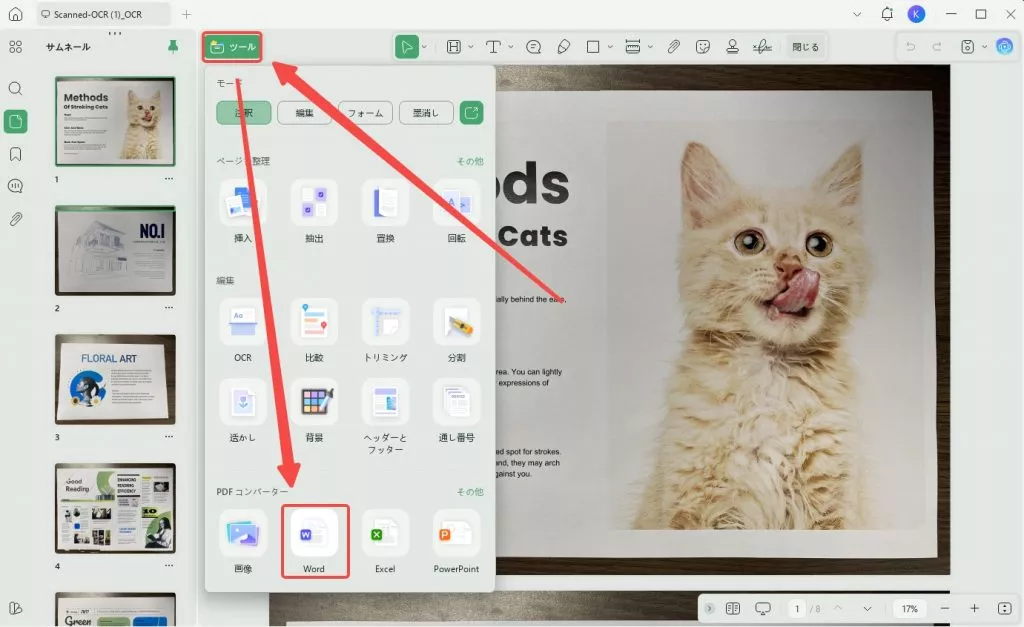Expand the measurement tool dropdown arrow
Viewport: 1024px width, 627px height.
tap(650, 47)
